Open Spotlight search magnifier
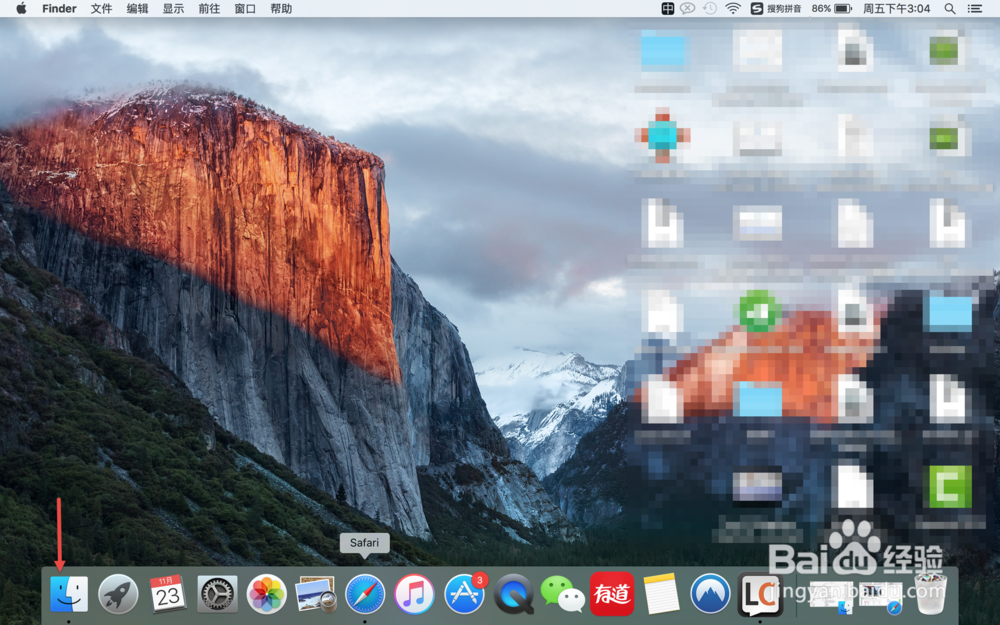The width and height of the screenshot is (1000, 625). tap(950, 8)
